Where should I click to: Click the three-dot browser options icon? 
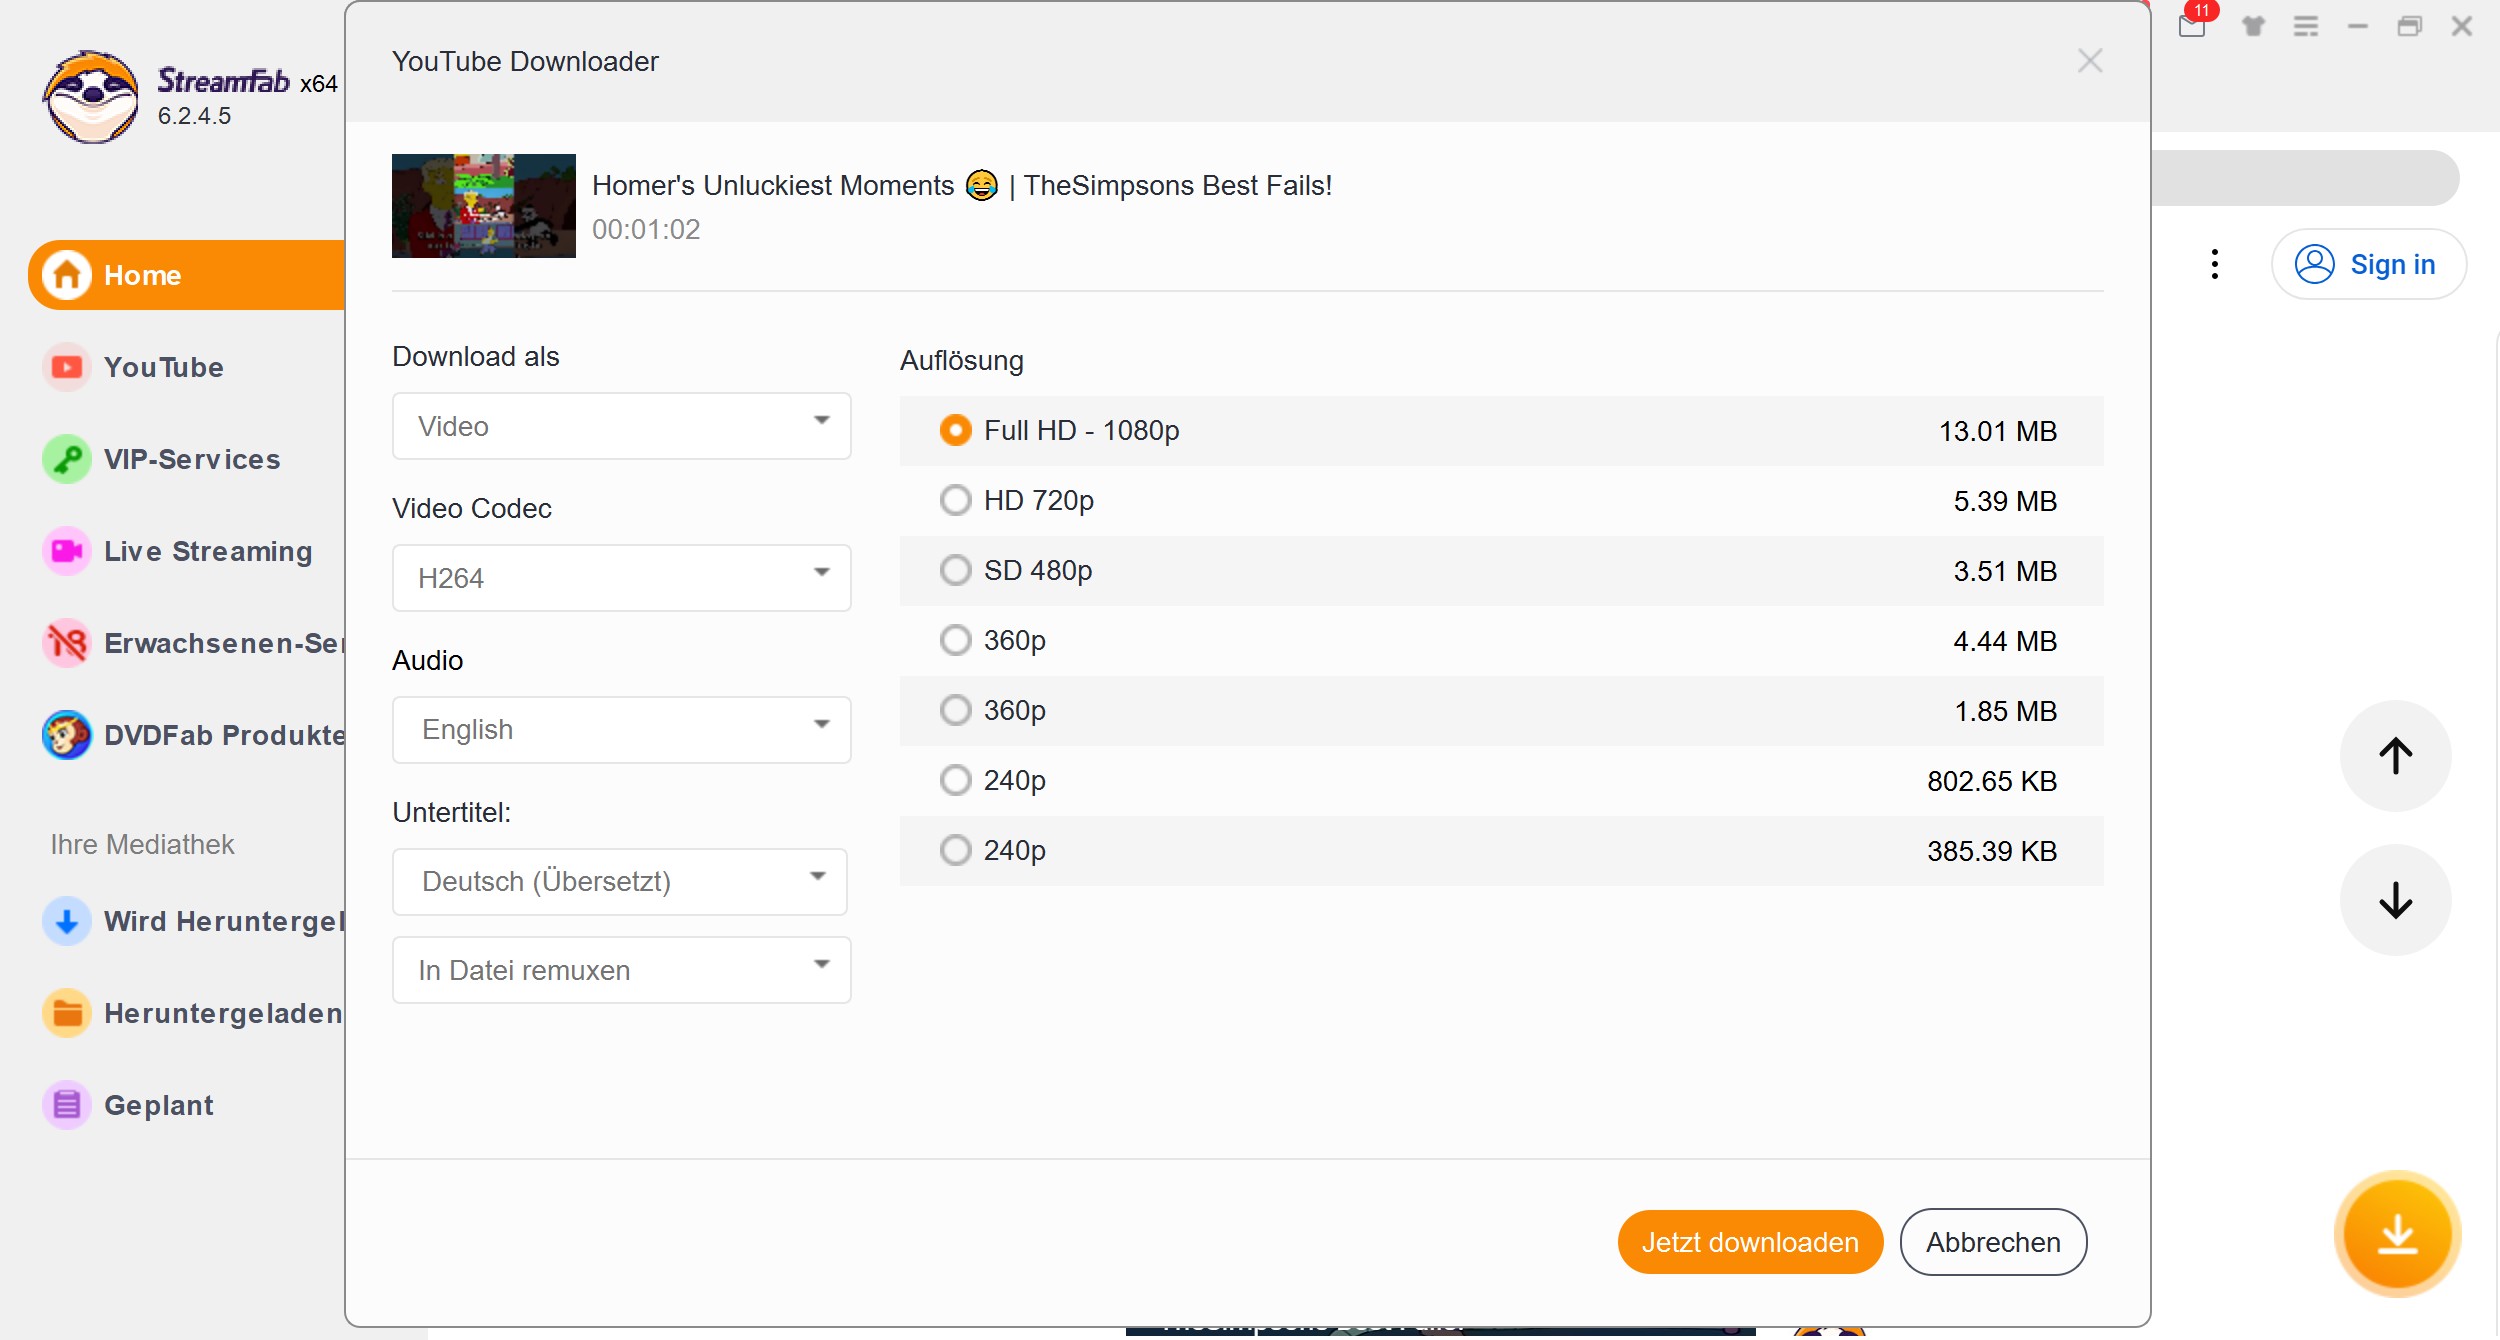(x=2215, y=264)
